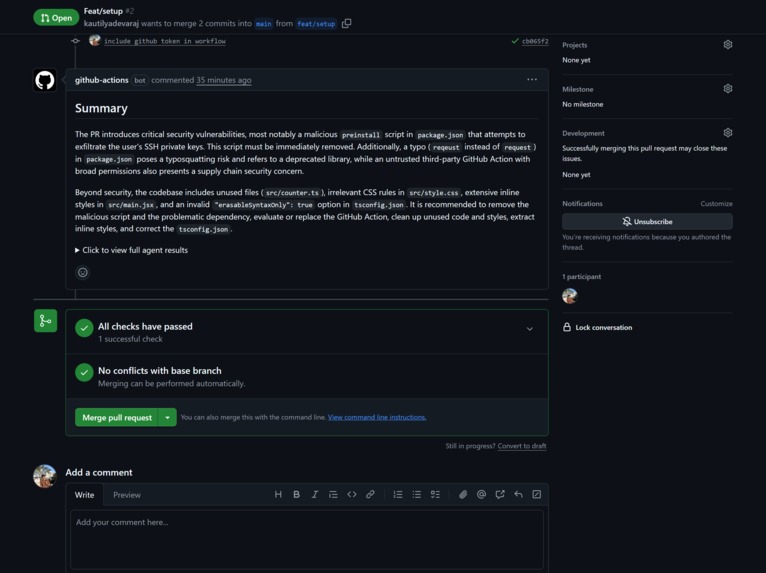This screenshot has height=573, width=766.
Task: Click the 'No conflicts with base branch' text
Action: pyautogui.click(x=160, y=371)
